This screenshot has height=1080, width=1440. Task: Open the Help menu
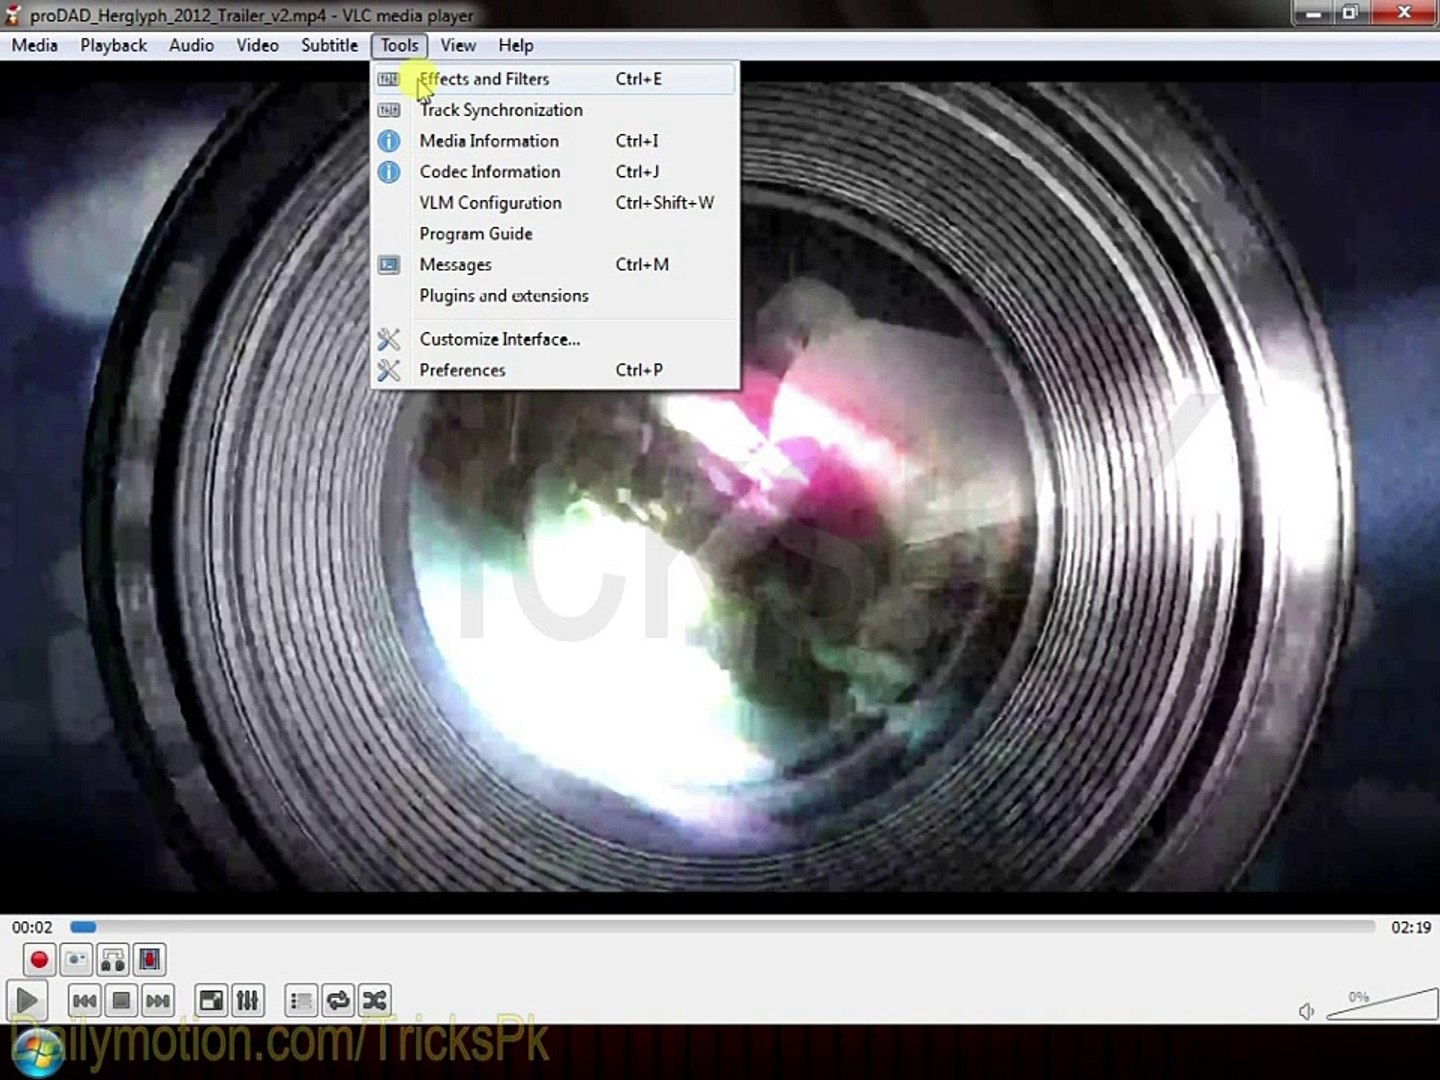point(516,45)
